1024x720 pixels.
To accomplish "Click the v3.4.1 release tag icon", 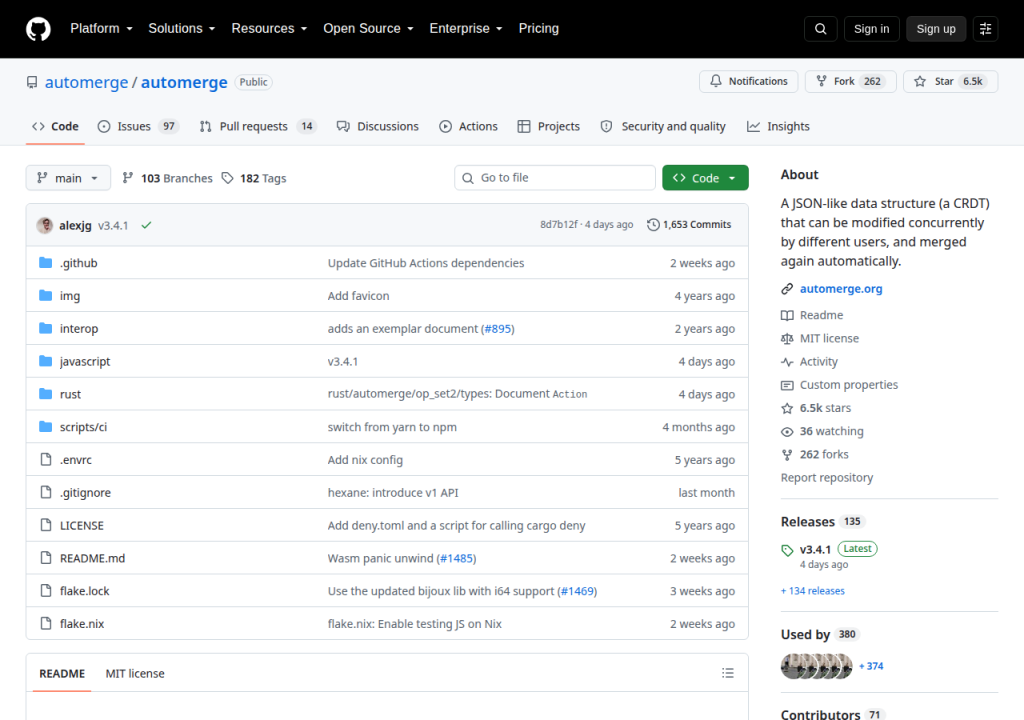I will click(787, 550).
